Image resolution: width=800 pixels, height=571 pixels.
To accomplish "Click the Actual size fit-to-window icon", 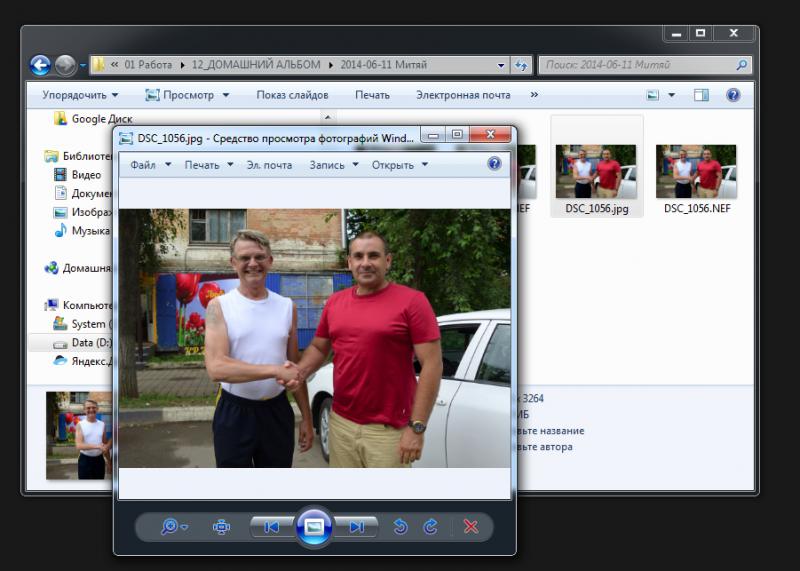I will pos(221,527).
